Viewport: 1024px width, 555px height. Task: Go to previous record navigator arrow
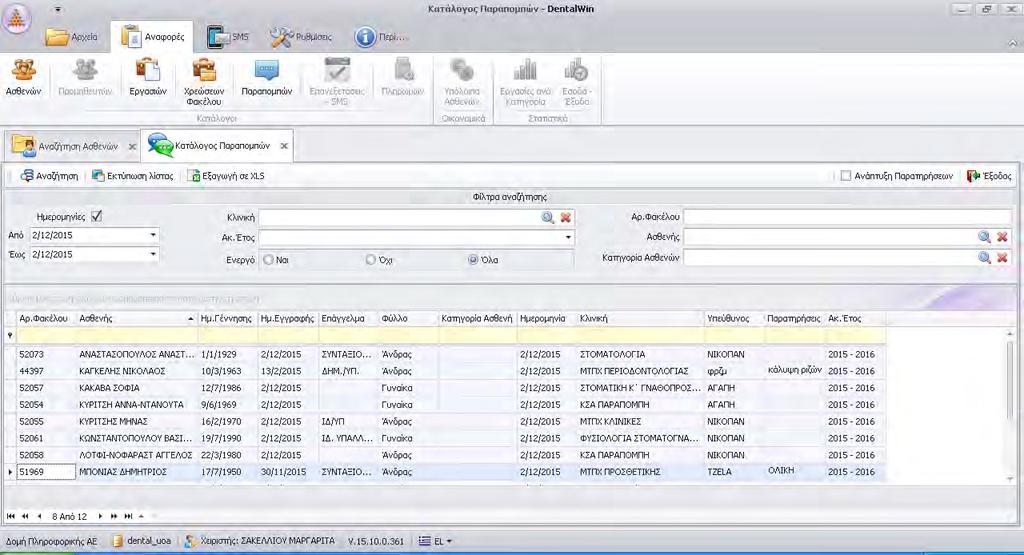[x=39, y=516]
